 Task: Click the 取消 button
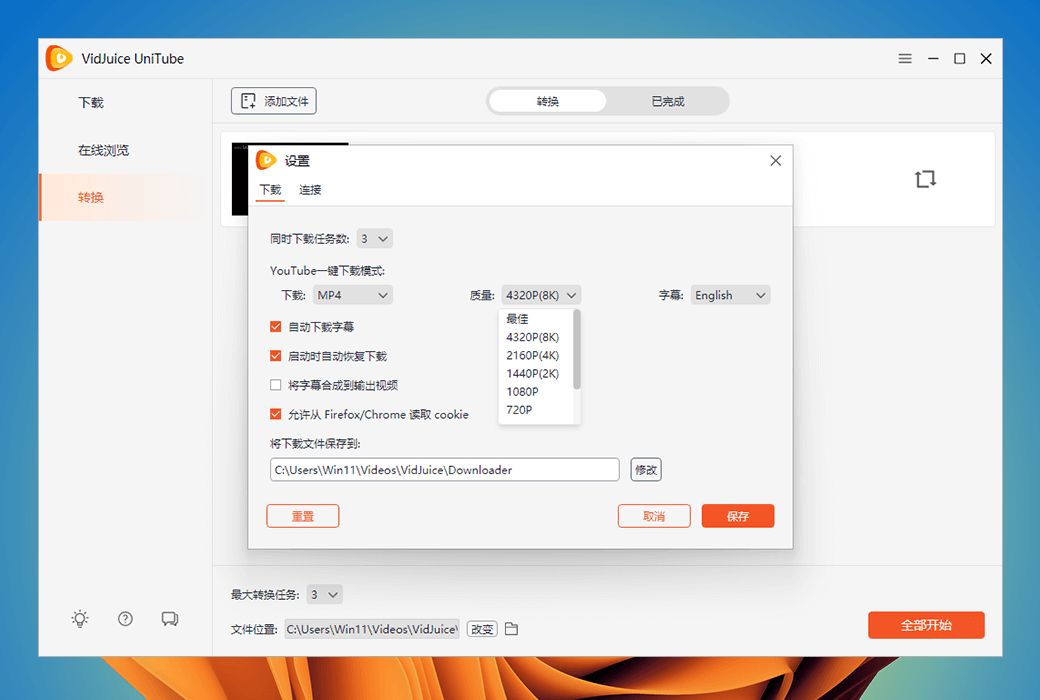pos(654,516)
